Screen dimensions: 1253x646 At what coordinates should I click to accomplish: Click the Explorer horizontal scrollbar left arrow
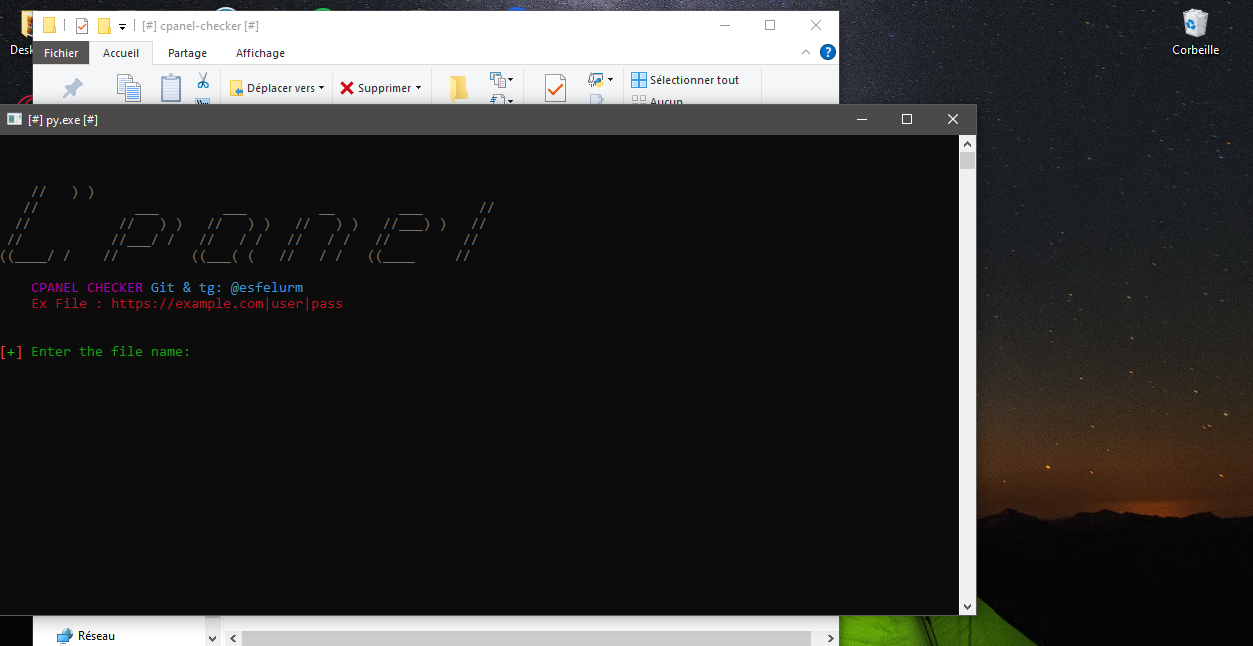232,637
